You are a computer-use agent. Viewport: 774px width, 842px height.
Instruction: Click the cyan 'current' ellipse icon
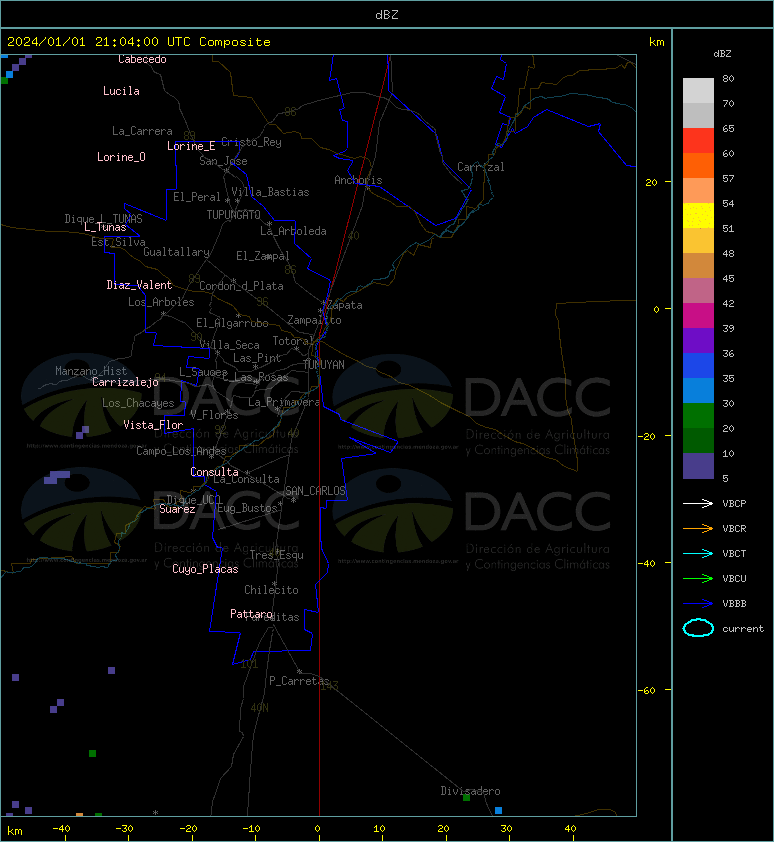(698, 628)
